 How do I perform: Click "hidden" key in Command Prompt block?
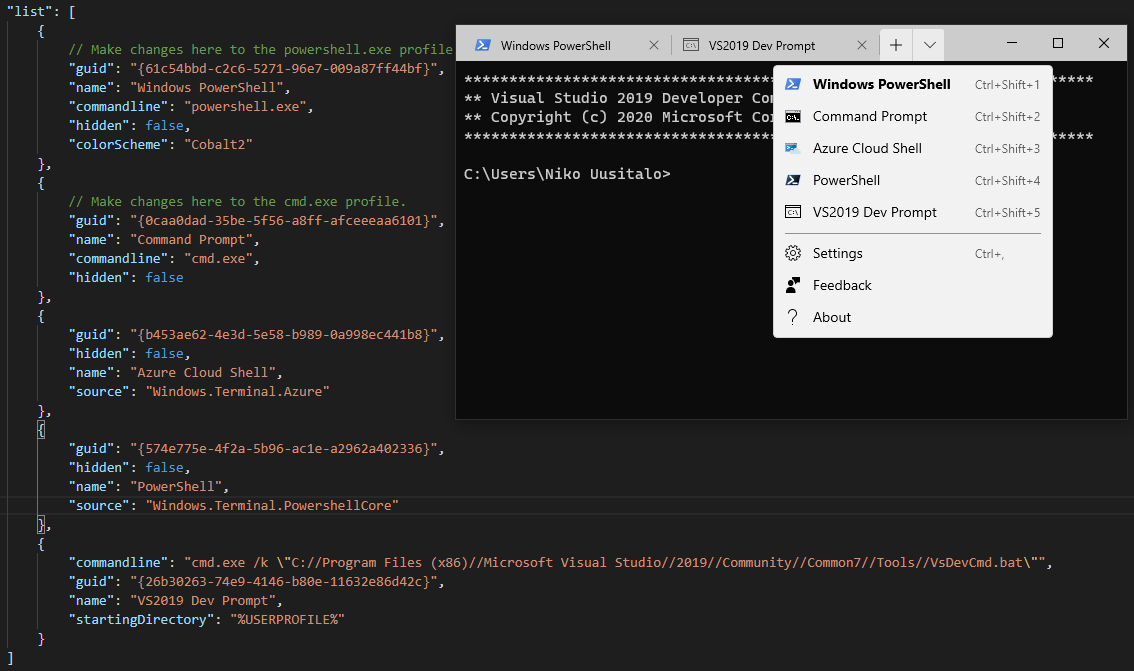[x=100, y=278]
